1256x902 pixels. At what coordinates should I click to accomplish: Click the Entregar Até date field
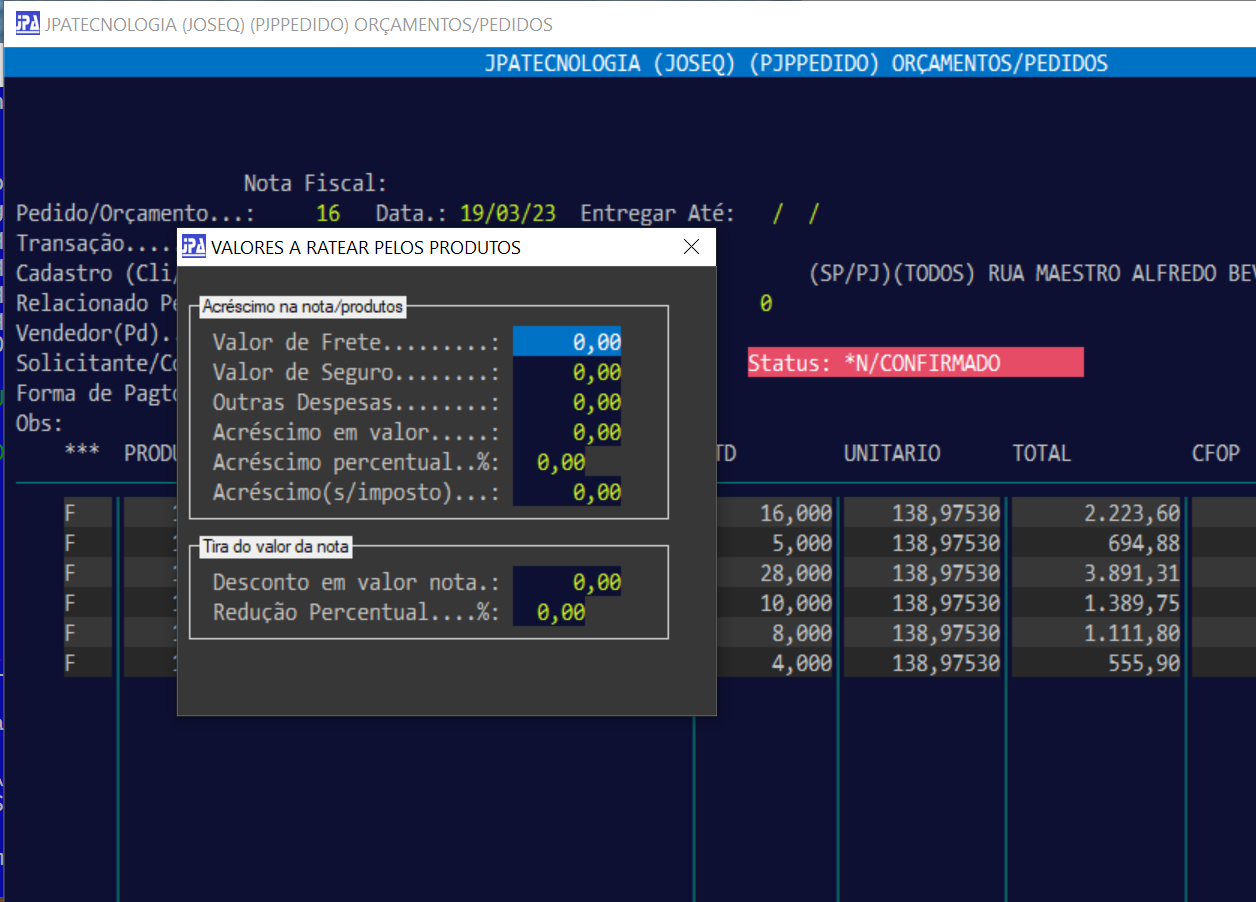pyautogui.click(x=796, y=214)
